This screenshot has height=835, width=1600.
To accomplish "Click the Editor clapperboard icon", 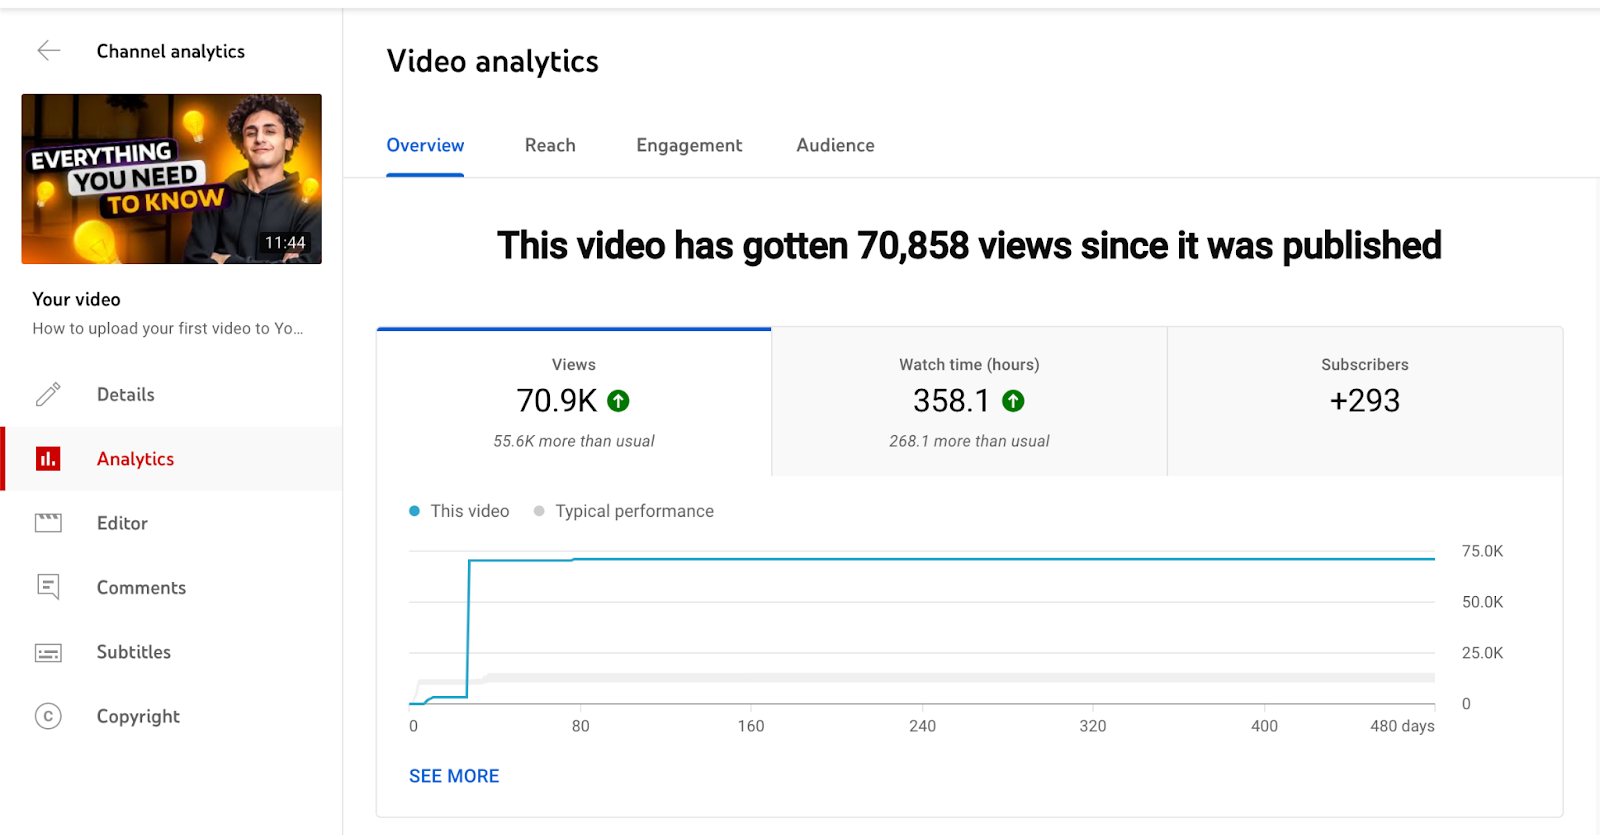I will pyautogui.click(x=48, y=523).
